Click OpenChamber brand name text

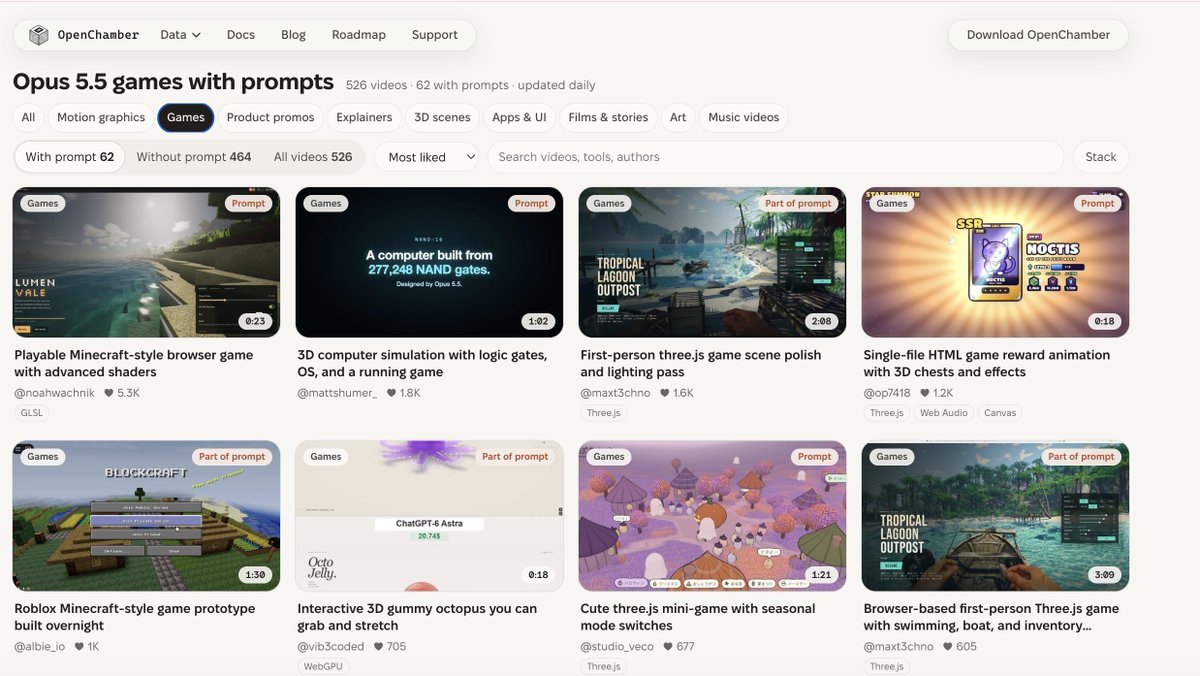[x=98, y=35]
